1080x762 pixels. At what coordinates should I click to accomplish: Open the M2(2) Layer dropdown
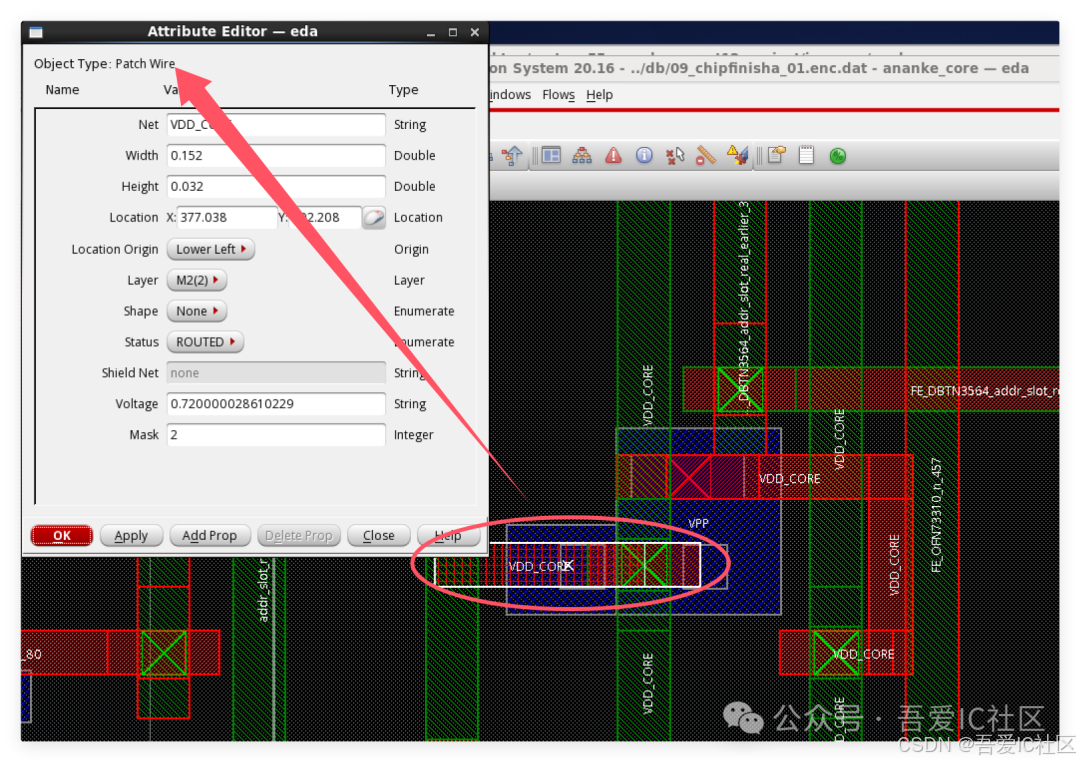tap(196, 280)
